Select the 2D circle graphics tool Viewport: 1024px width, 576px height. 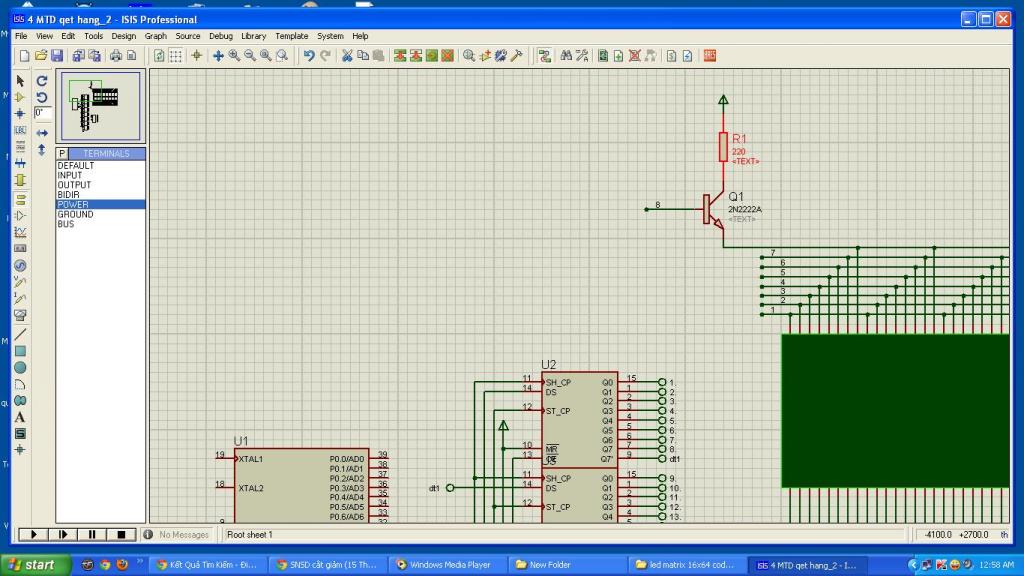pyautogui.click(x=20, y=367)
